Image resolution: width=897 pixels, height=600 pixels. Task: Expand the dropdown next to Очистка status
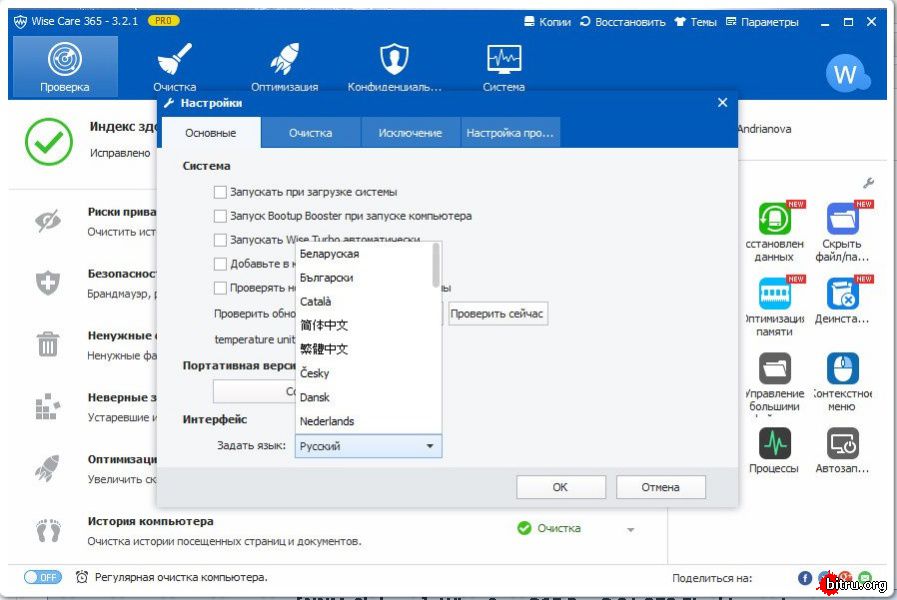click(630, 530)
